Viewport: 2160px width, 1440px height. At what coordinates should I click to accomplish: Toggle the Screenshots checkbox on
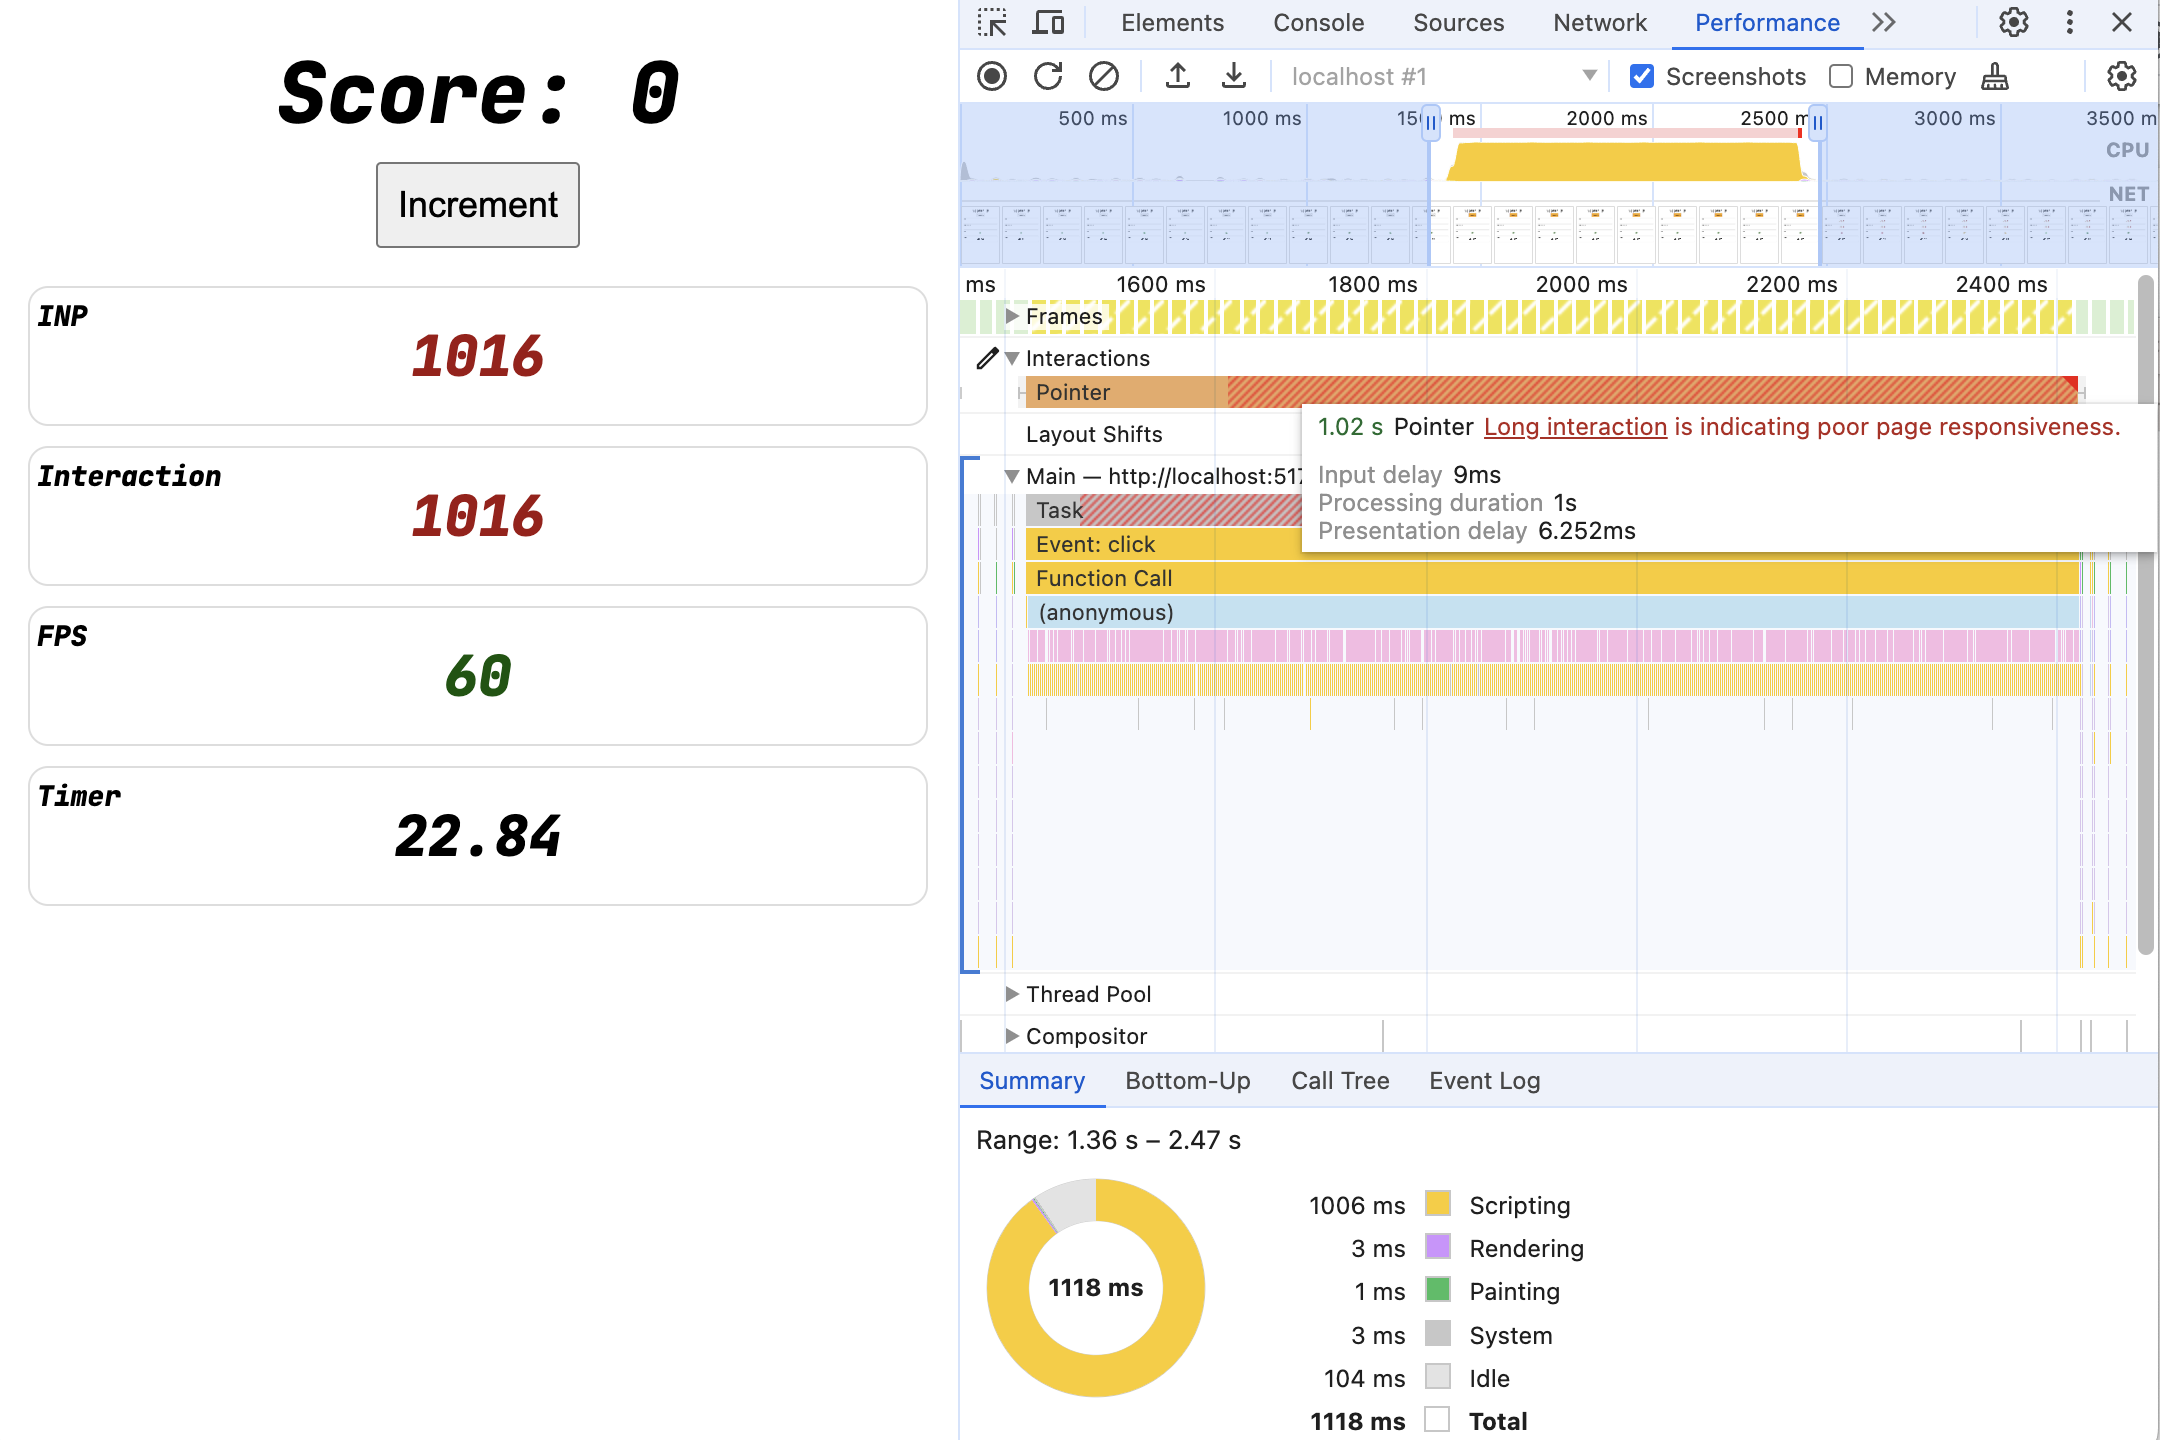(x=1644, y=76)
